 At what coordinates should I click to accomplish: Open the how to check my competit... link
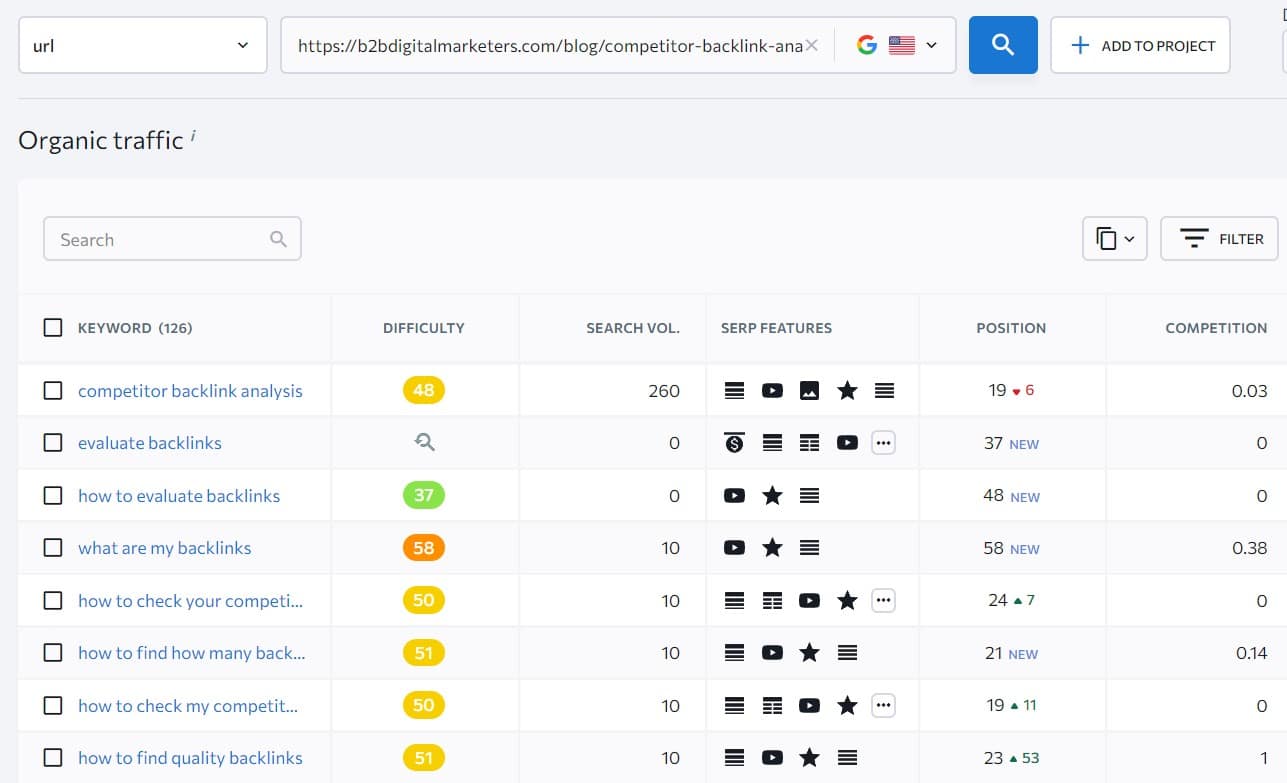click(188, 705)
